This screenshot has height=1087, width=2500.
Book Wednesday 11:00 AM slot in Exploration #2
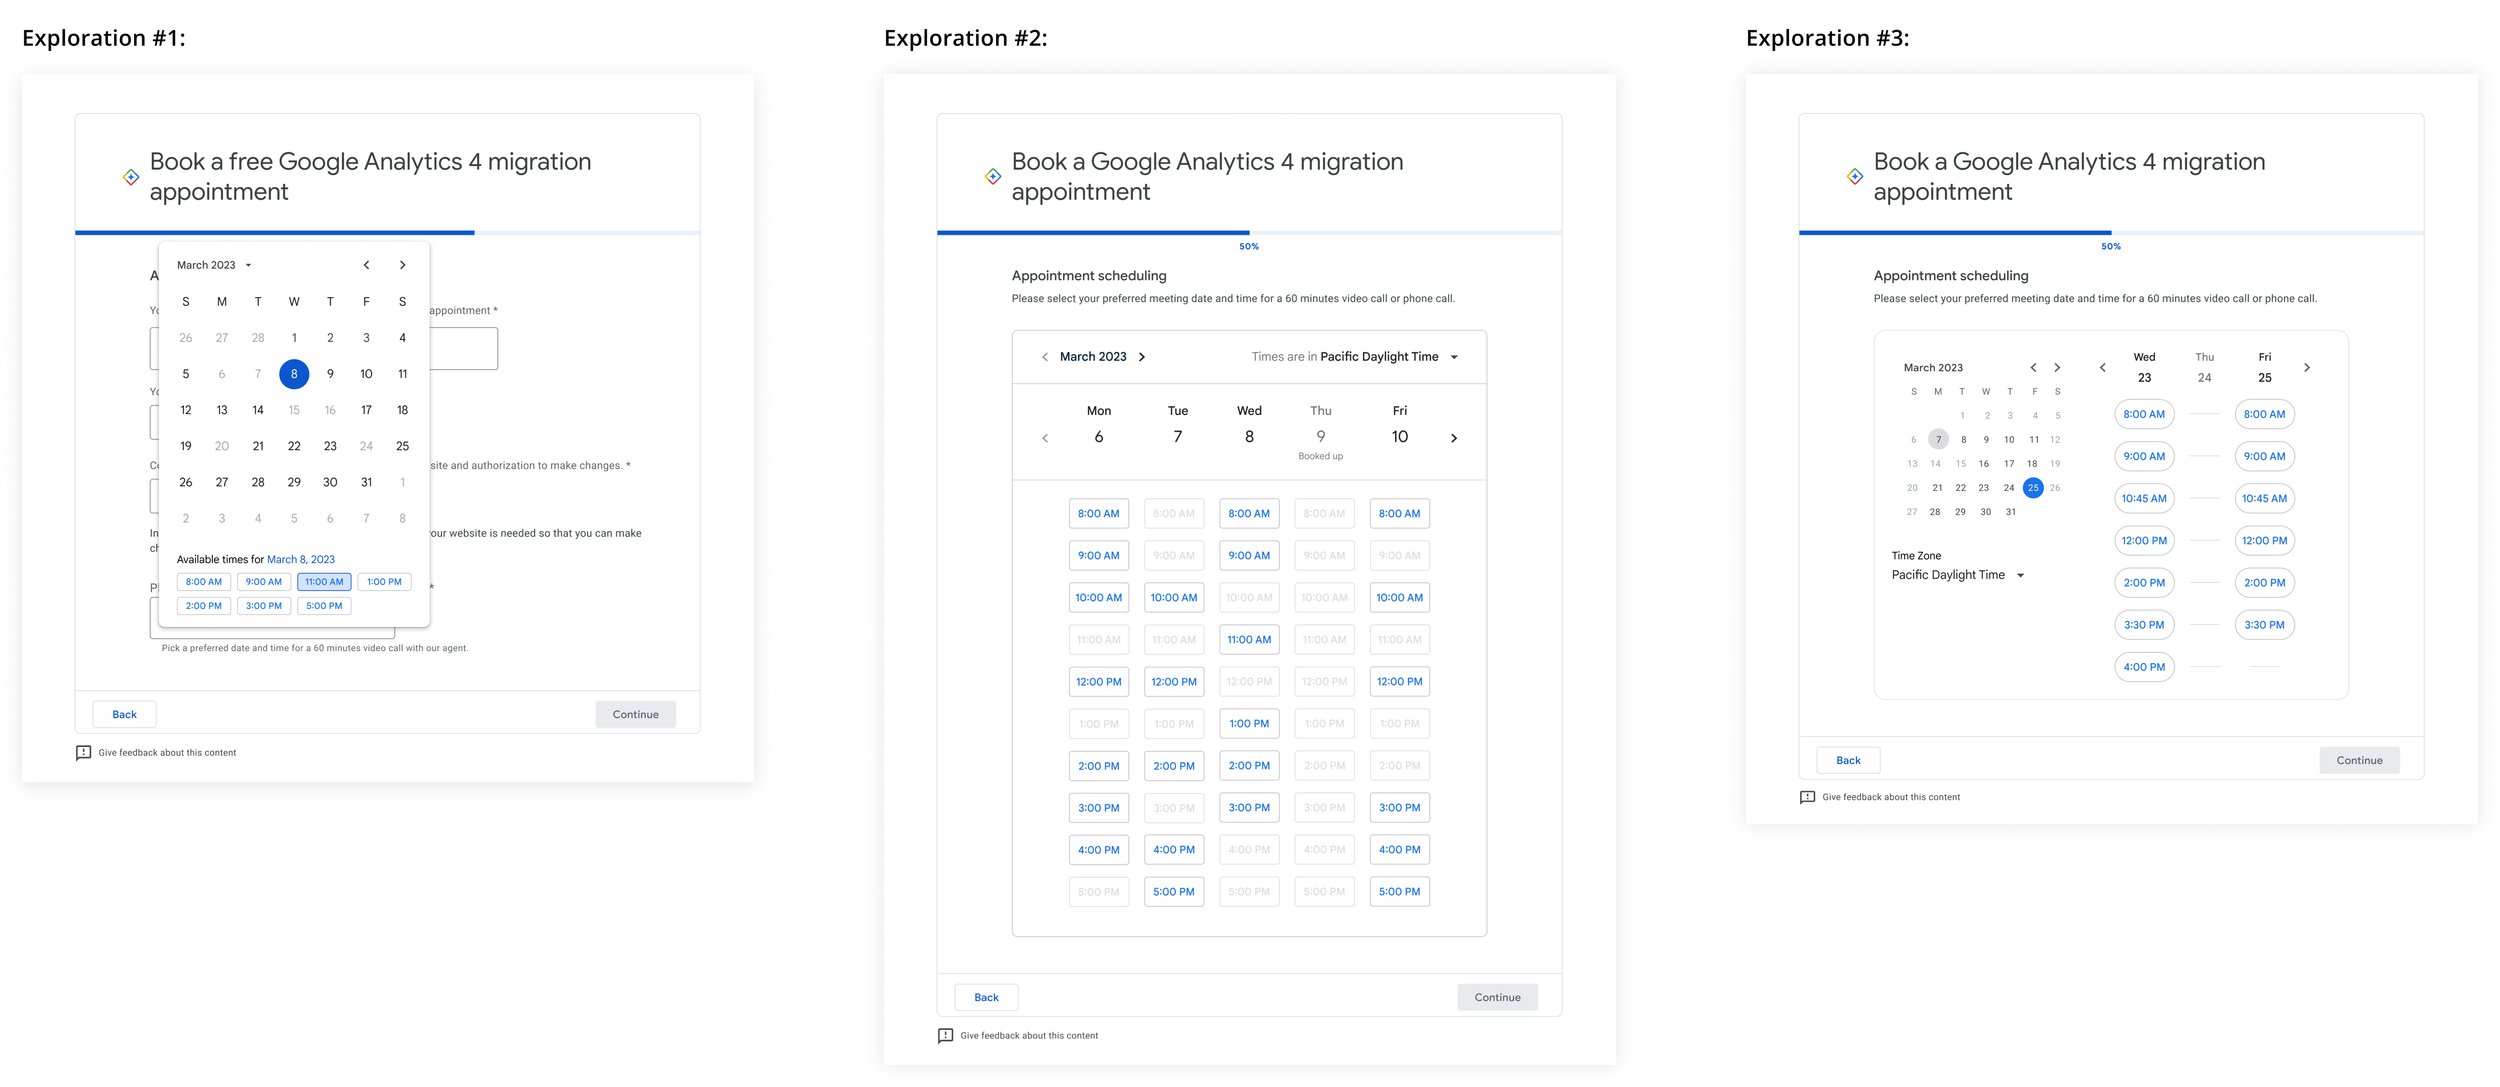tap(1249, 640)
